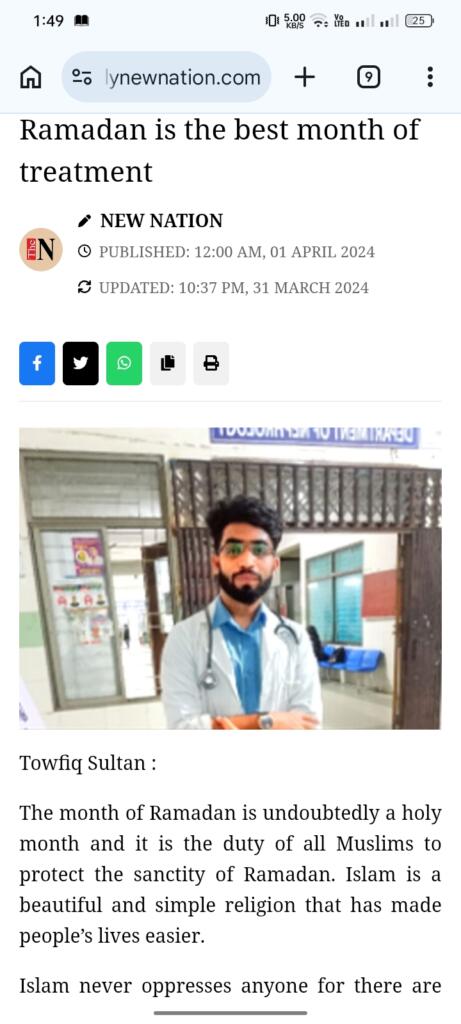Tap the Chrome home icon
Screen dimensions: 461x1024
click(31, 78)
